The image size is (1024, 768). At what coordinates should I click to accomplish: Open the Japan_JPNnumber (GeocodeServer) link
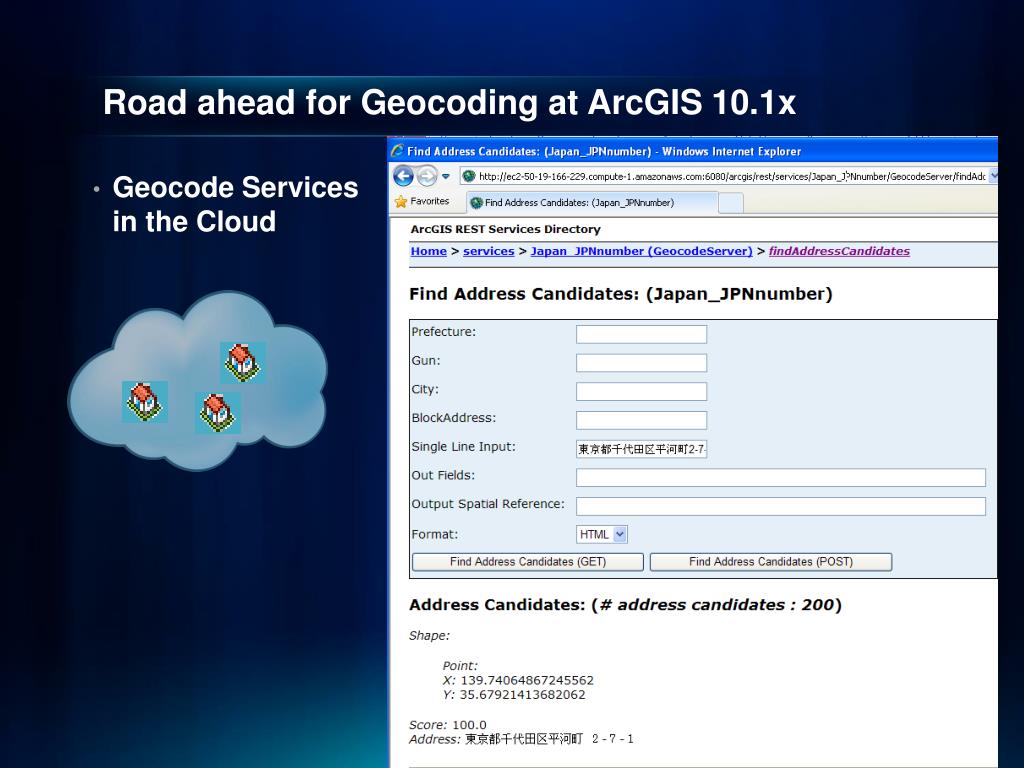pyautogui.click(x=641, y=251)
